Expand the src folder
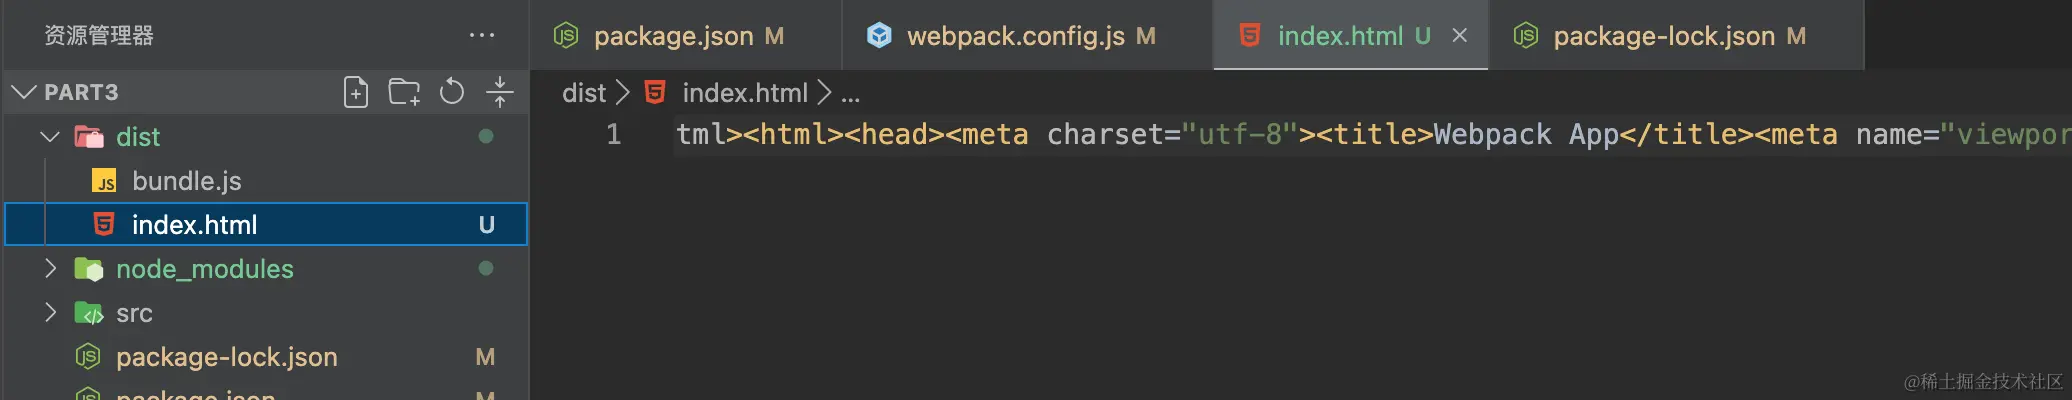Screen dimensions: 2072x400 50,312
